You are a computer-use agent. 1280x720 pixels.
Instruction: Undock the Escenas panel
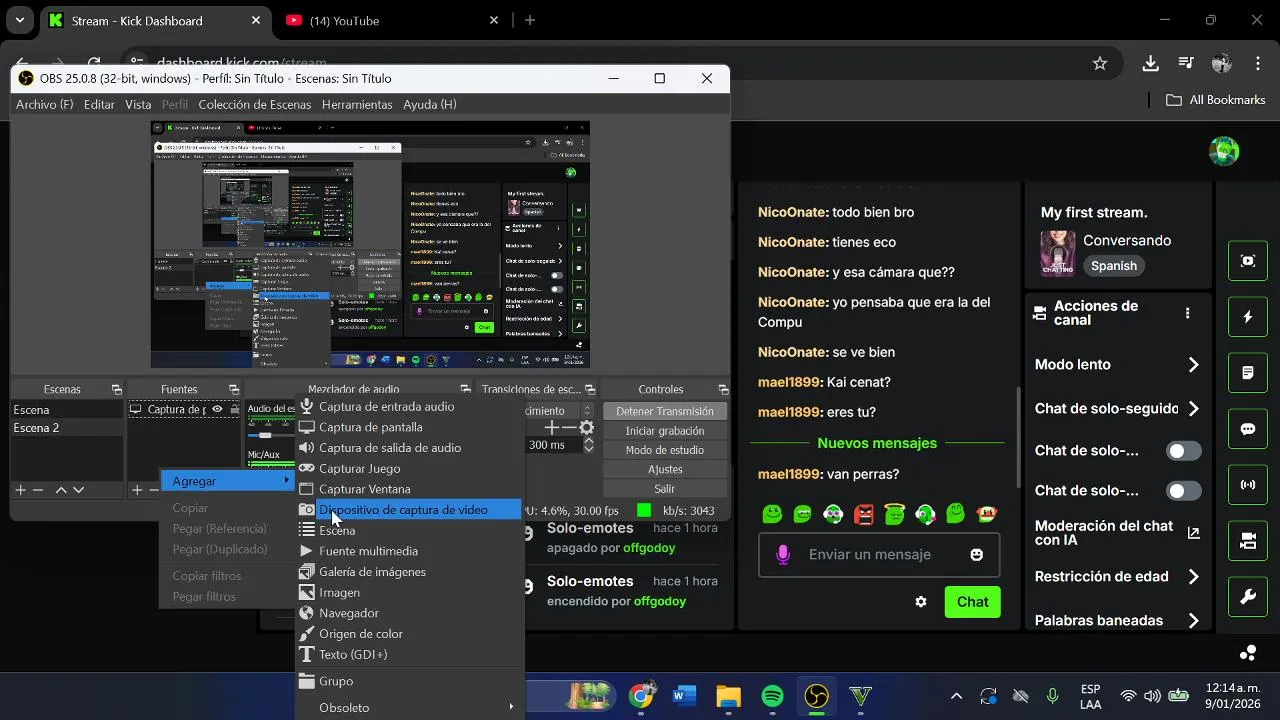coord(117,390)
